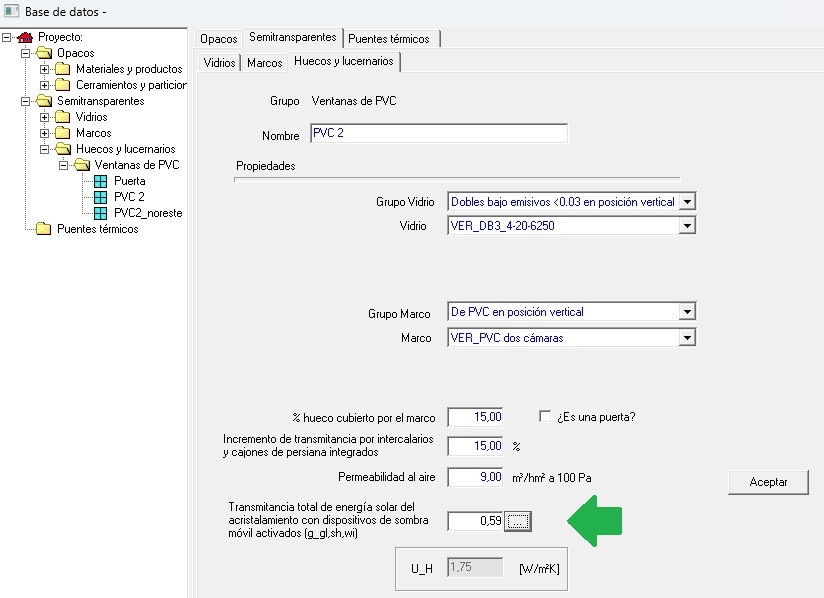Select the Huecos y lucernarios tree label
This screenshot has height=598, width=824.
pos(126,149)
